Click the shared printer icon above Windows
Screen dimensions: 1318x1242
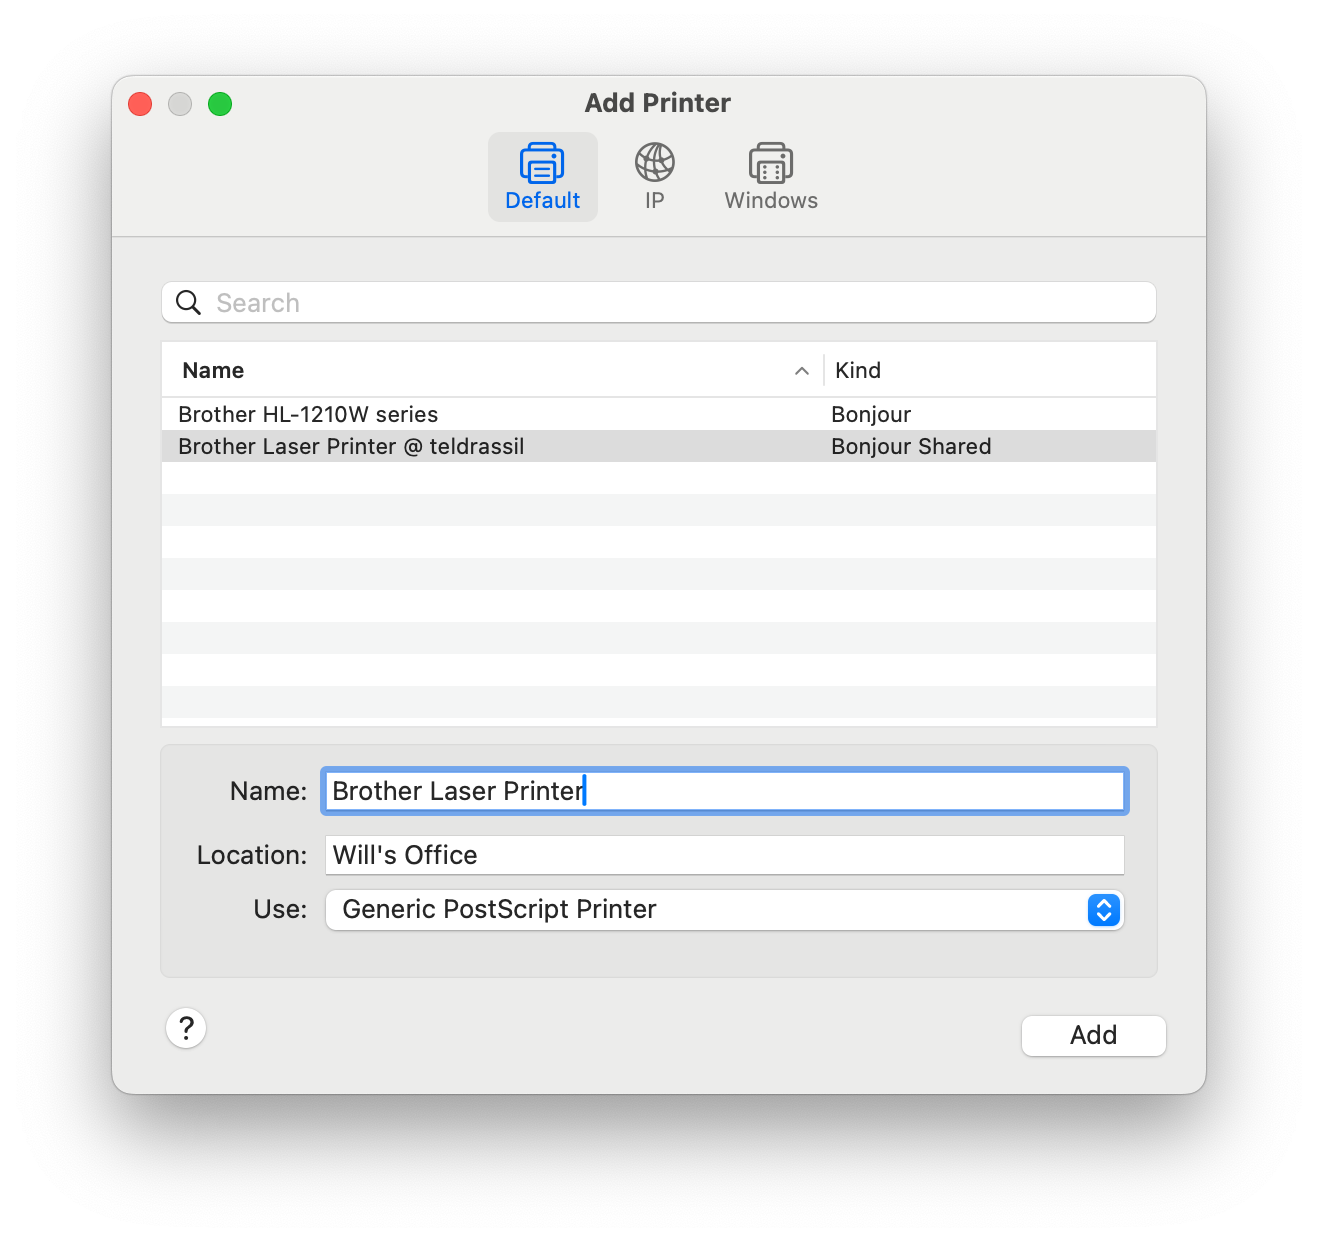coord(770,161)
